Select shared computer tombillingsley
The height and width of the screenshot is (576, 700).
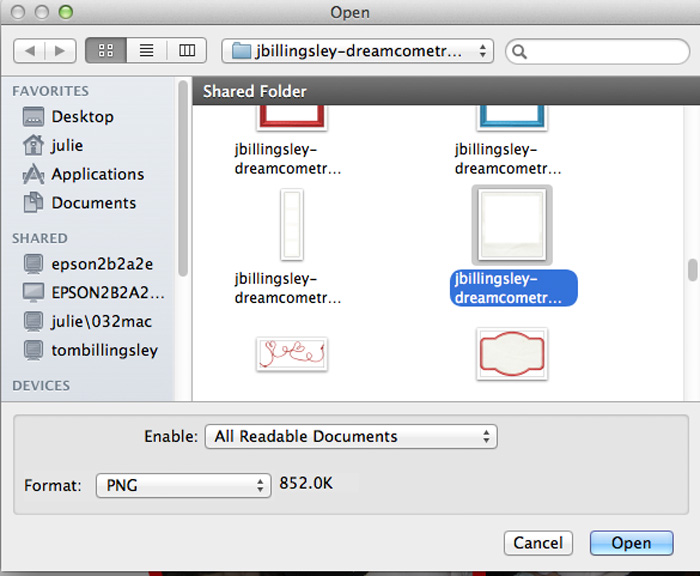[x=104, y=351]
